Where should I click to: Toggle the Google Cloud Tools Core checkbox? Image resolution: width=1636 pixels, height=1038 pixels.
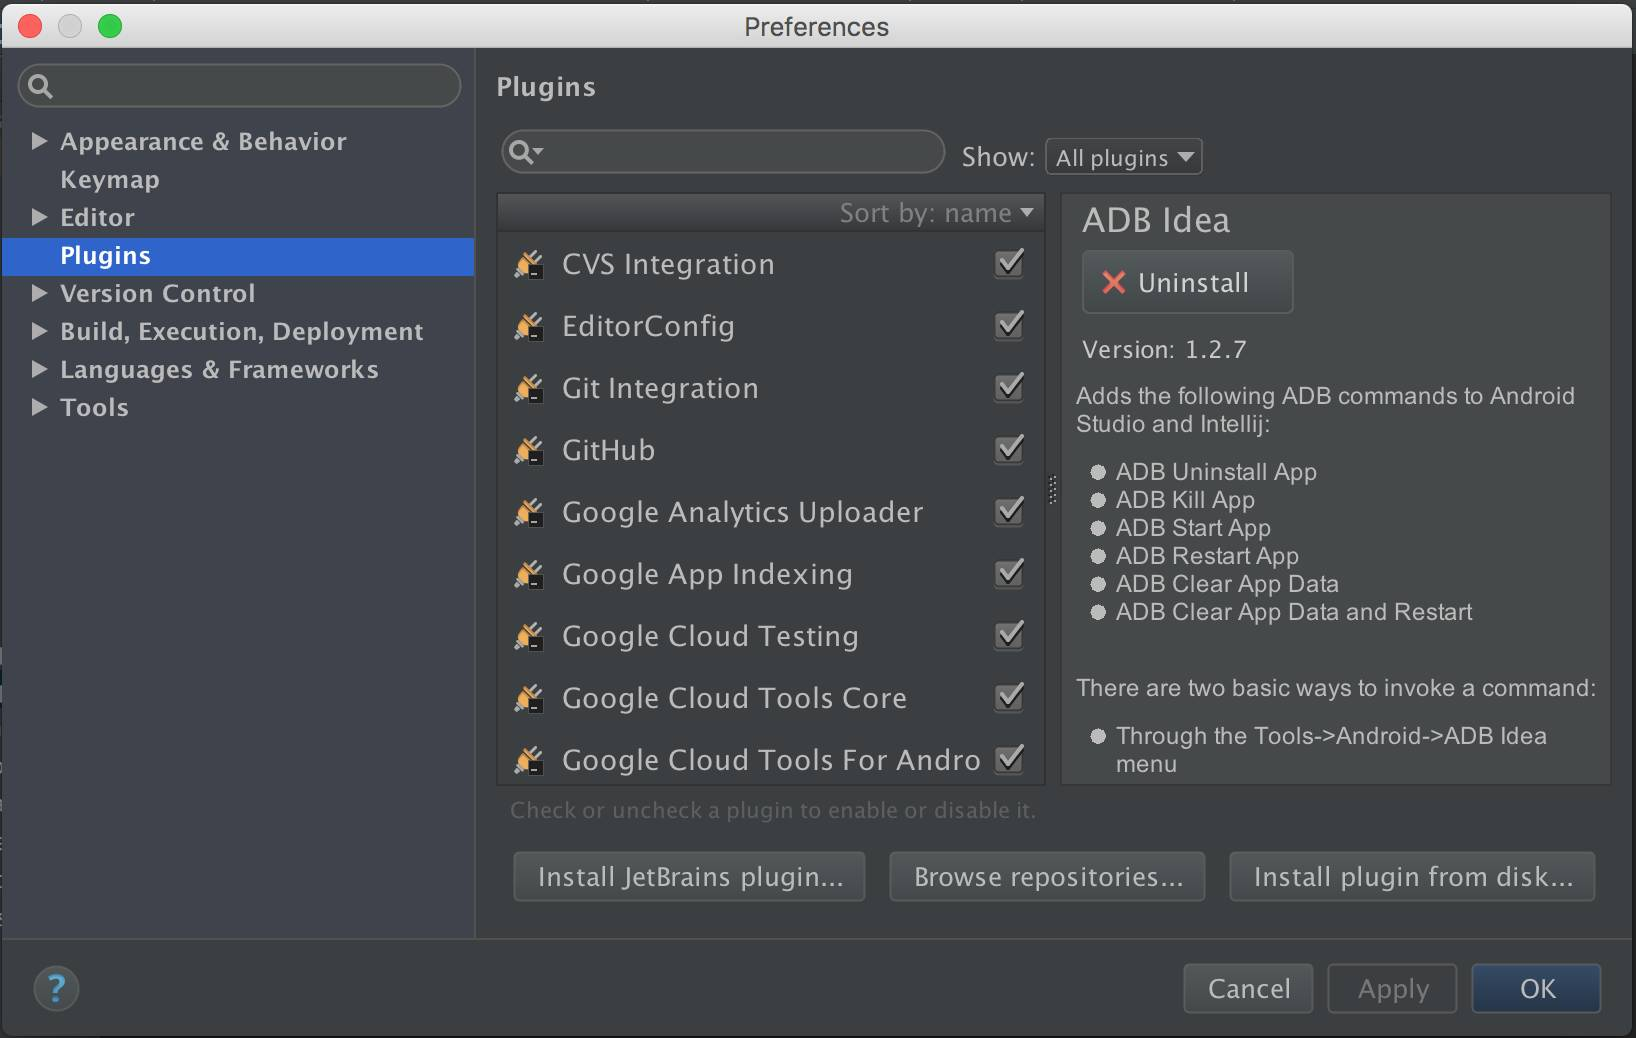[x=1009, y=697]
